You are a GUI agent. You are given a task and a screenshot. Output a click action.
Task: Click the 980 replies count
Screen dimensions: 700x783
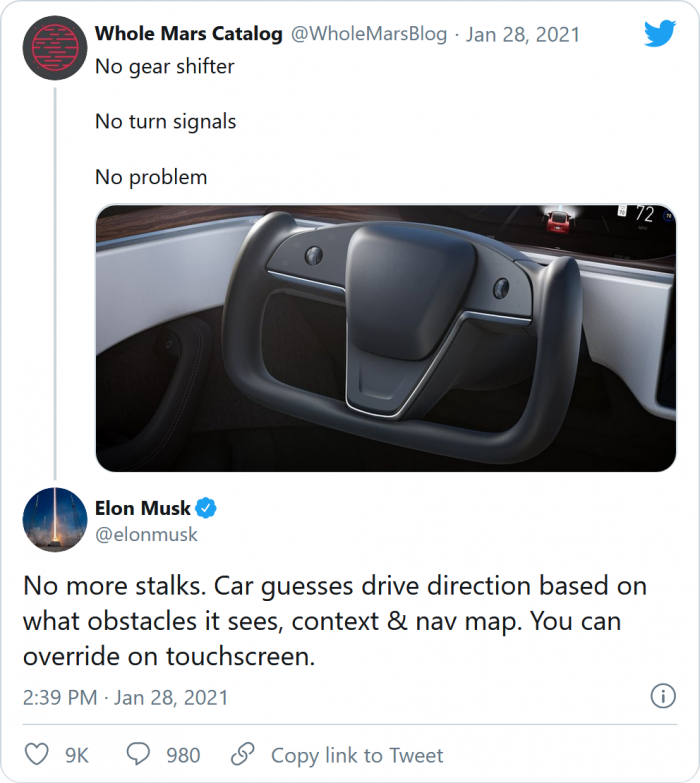(x=183, y=755)
